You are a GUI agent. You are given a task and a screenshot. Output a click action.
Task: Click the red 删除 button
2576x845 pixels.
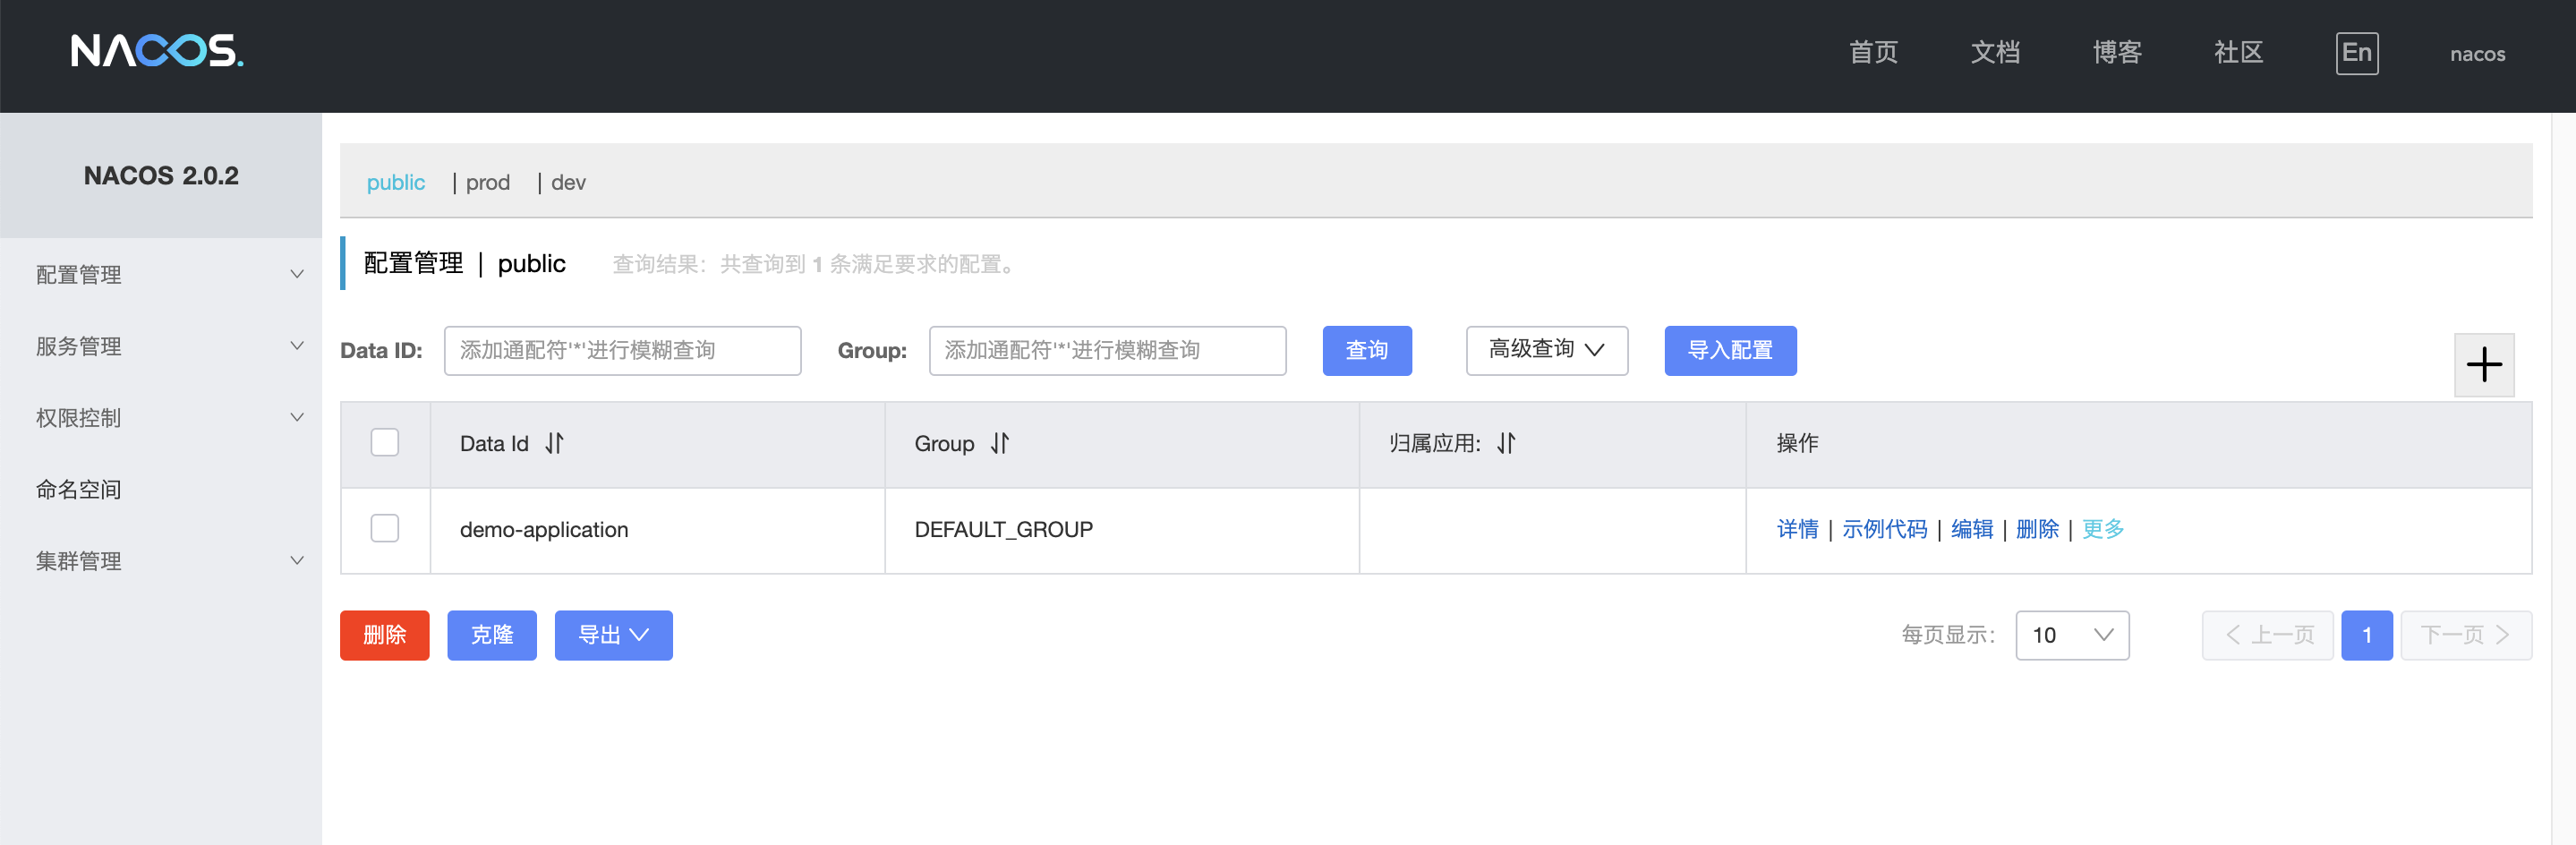coord(385,635)
